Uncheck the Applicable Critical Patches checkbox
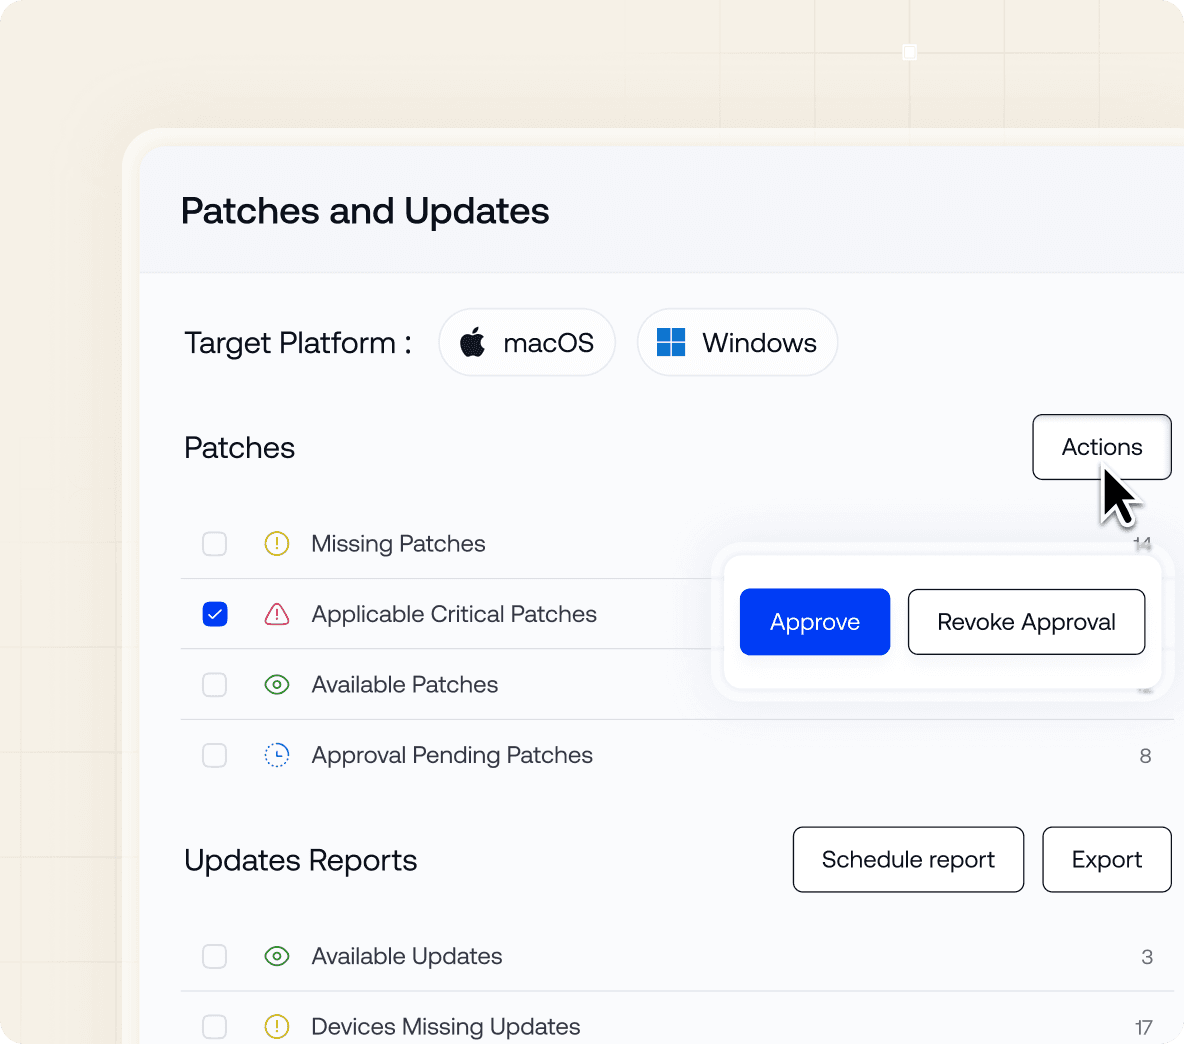This screenshot has height=1044, width=1184. pos(214,614)
